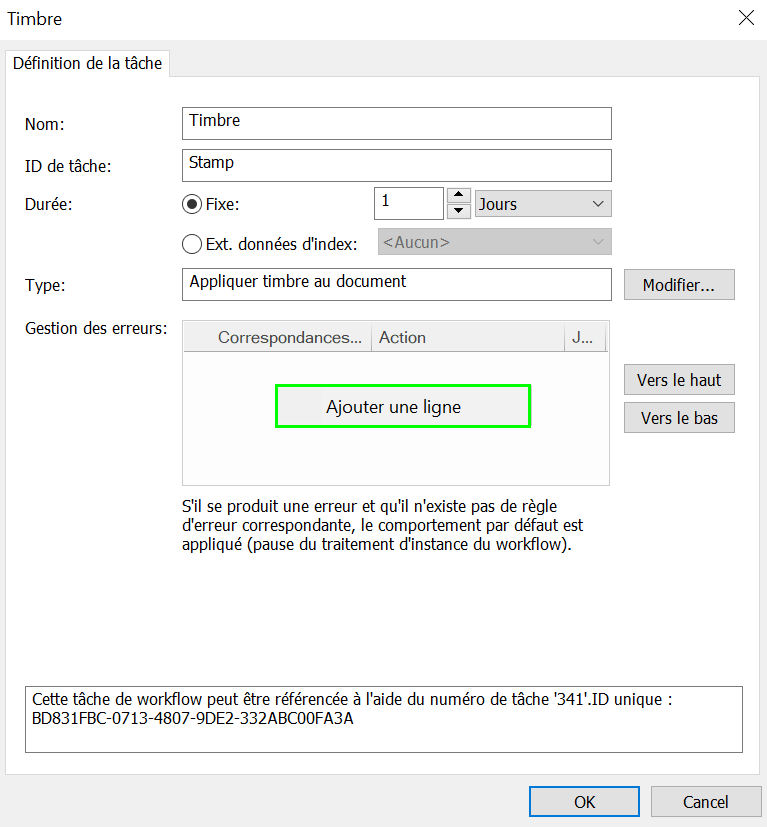This screenshot has height=827, width=767.
Task: Click the unique ID BD831FBC text
Action: click(x=193, y=719)
